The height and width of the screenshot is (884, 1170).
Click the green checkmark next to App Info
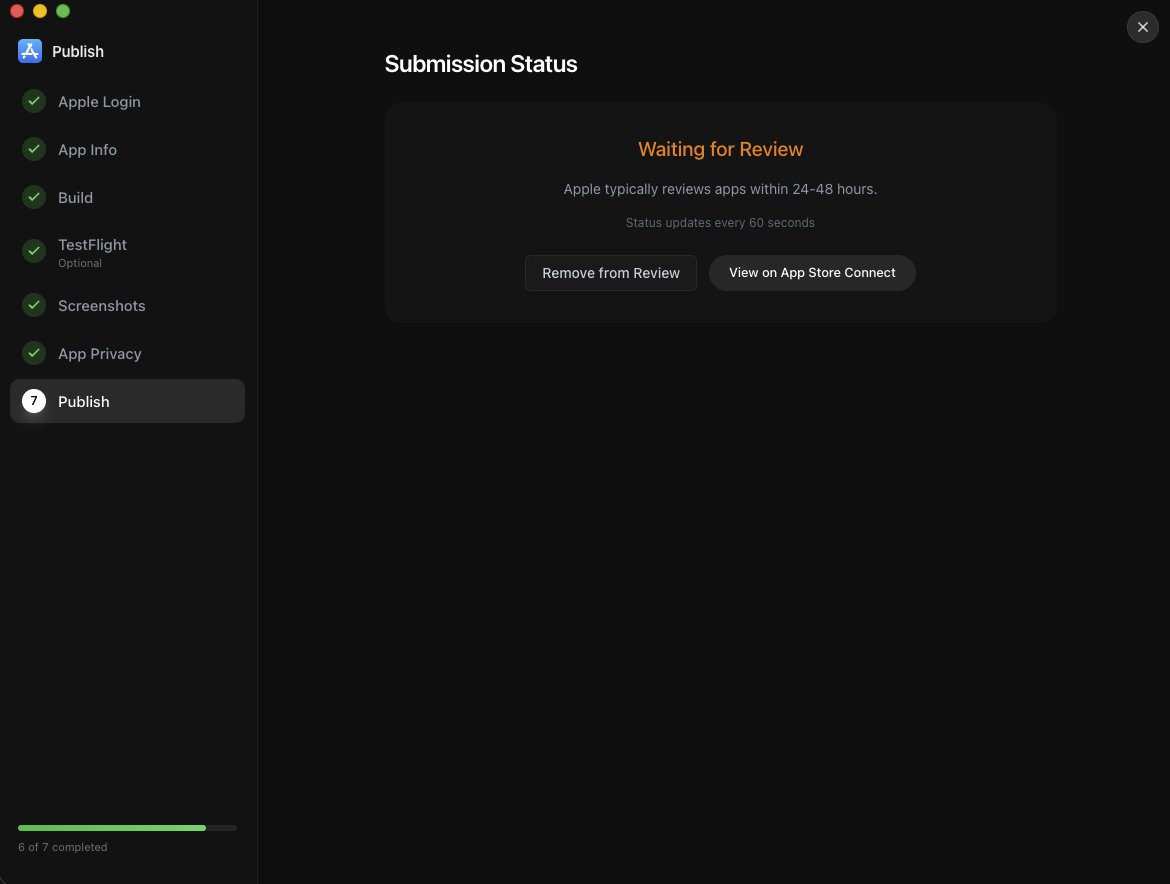pyautogui.click(x=34, y=149)
